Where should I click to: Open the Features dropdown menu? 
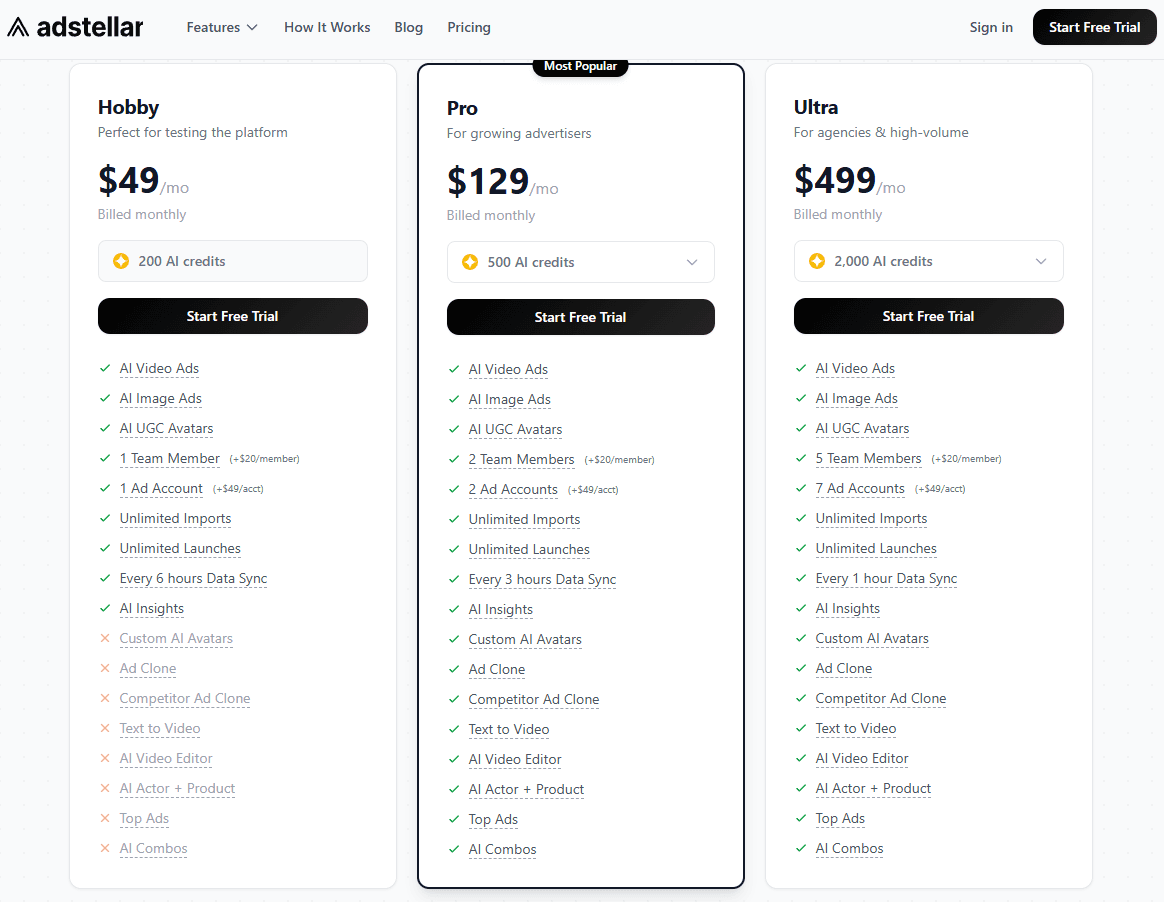pos(221,27)
